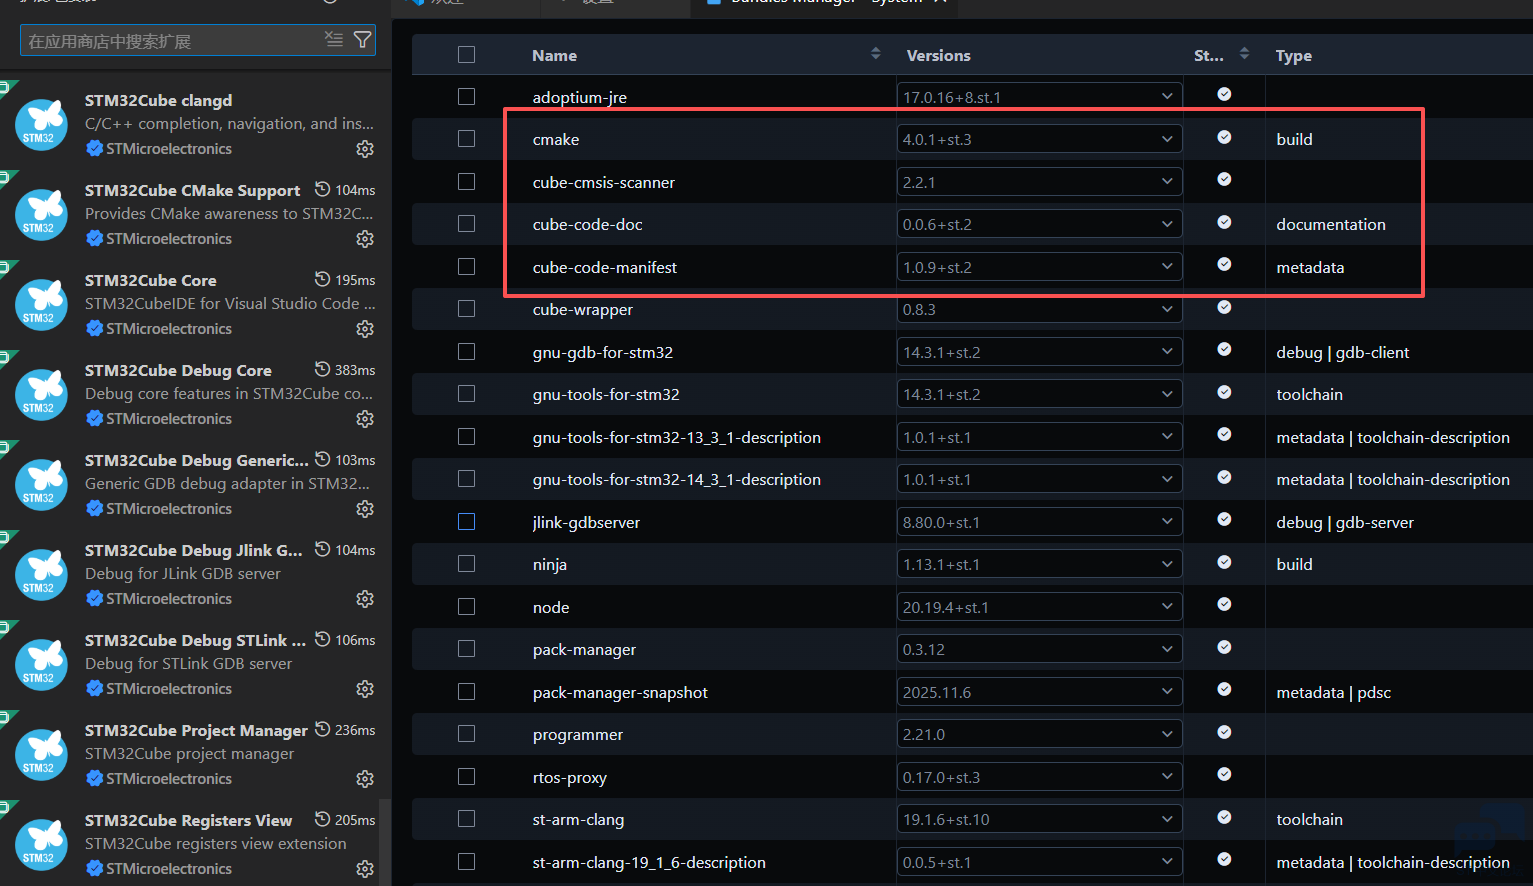1533x886 pixels.
Task: Click the STM32Cube Registers View butterfly logo
Action: point(41,844)
